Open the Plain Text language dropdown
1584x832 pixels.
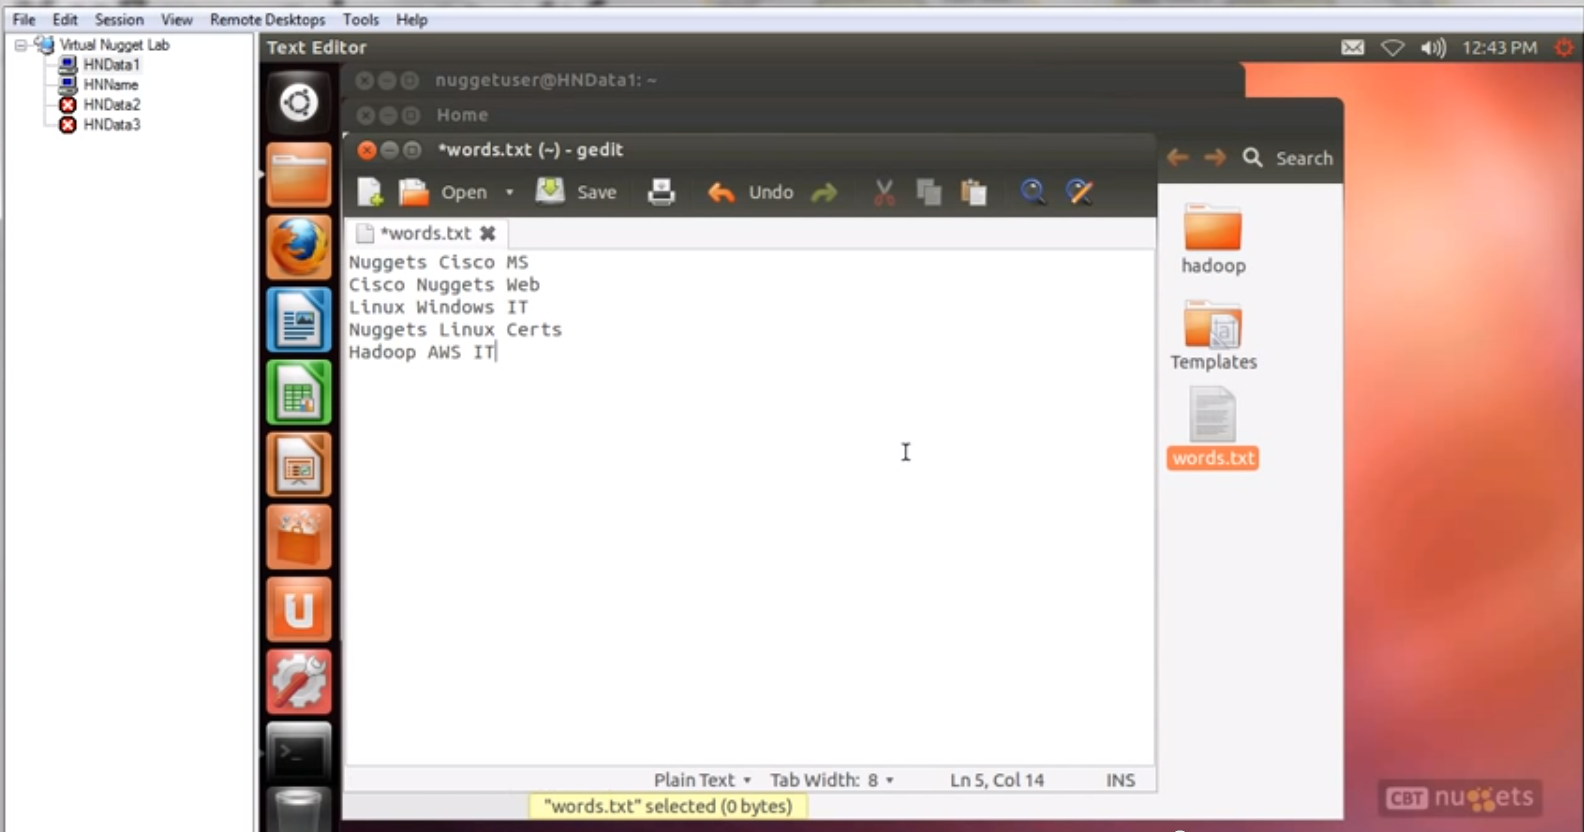tap(702, 780)
